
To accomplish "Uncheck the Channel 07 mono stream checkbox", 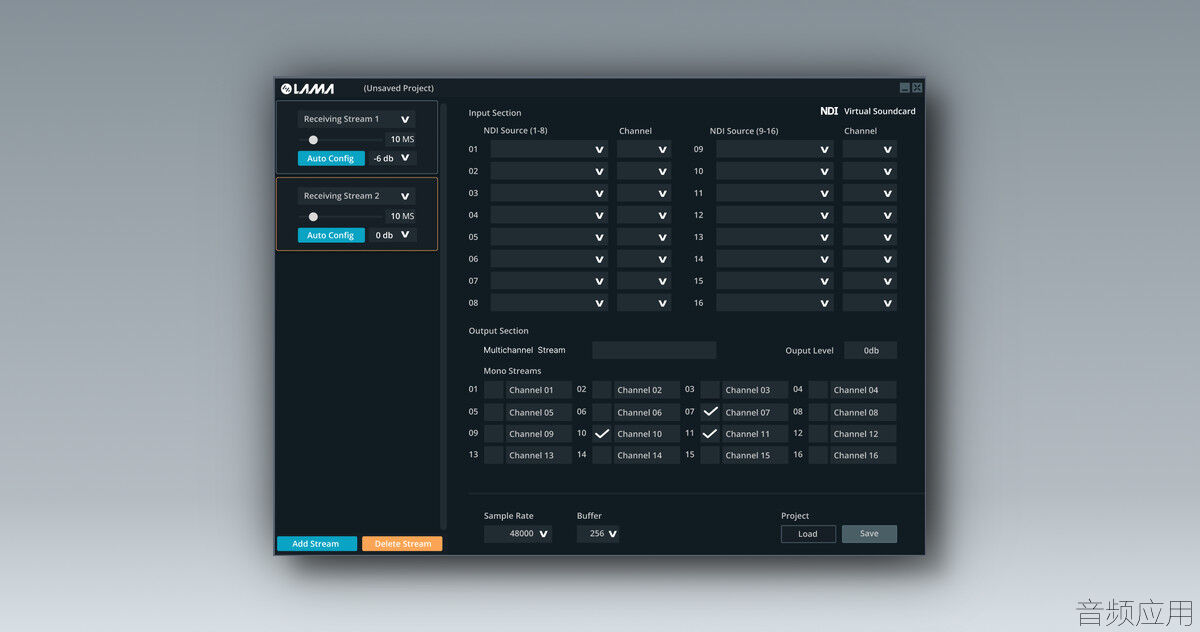I will pyautogui.click(x=710, y=412).
